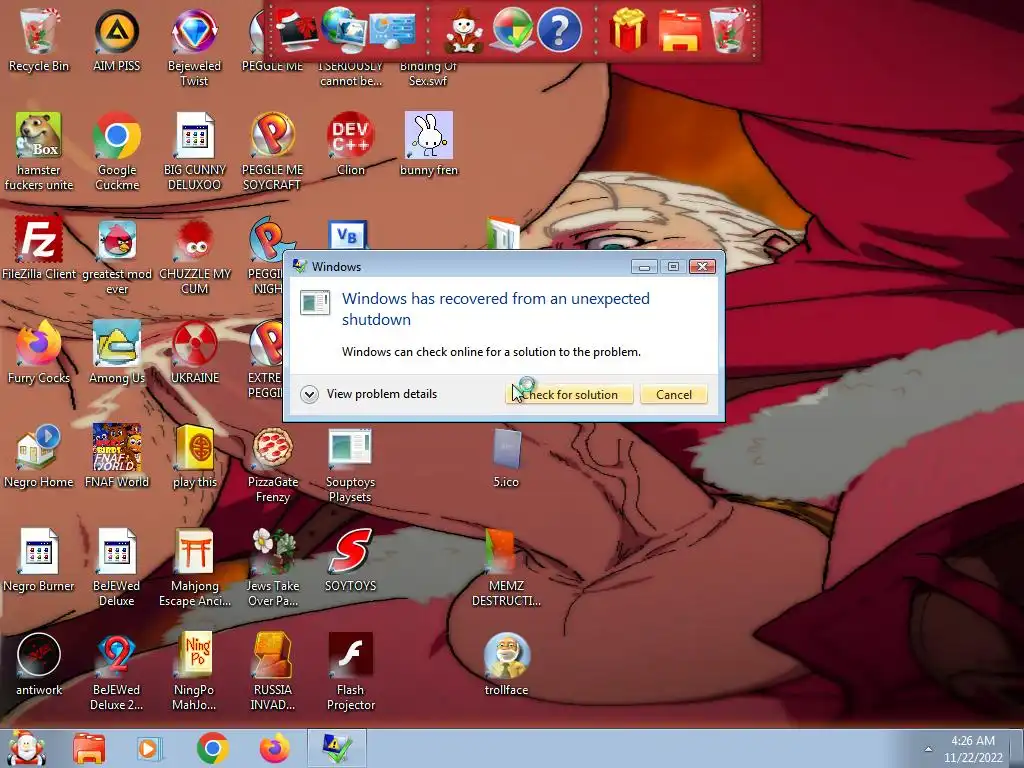Open the trollface desktop icon
This screenshot has height=768, width=1024.
point(506,664)
